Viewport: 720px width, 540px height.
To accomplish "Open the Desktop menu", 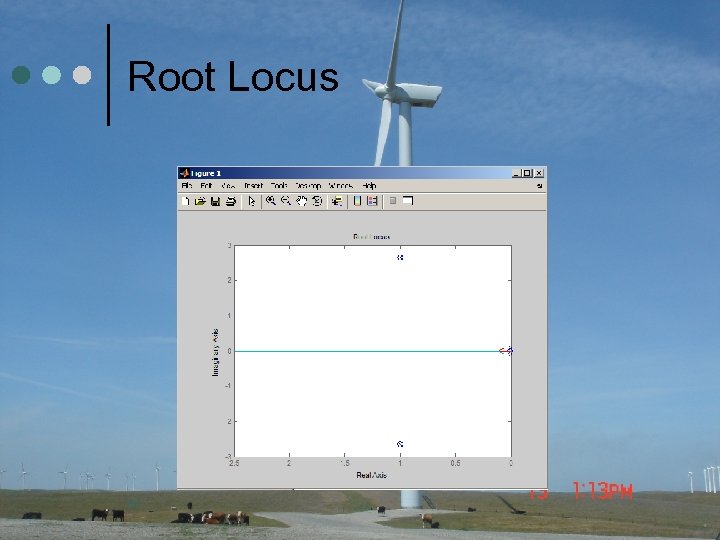I will [308, 186].
